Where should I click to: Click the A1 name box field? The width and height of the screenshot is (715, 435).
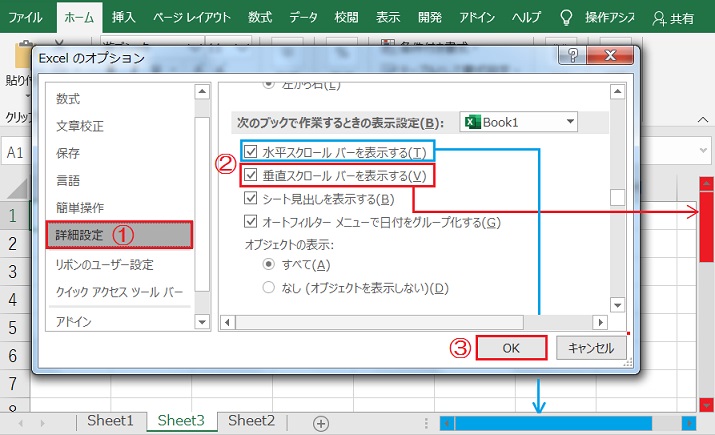click(x=15, y=152)
